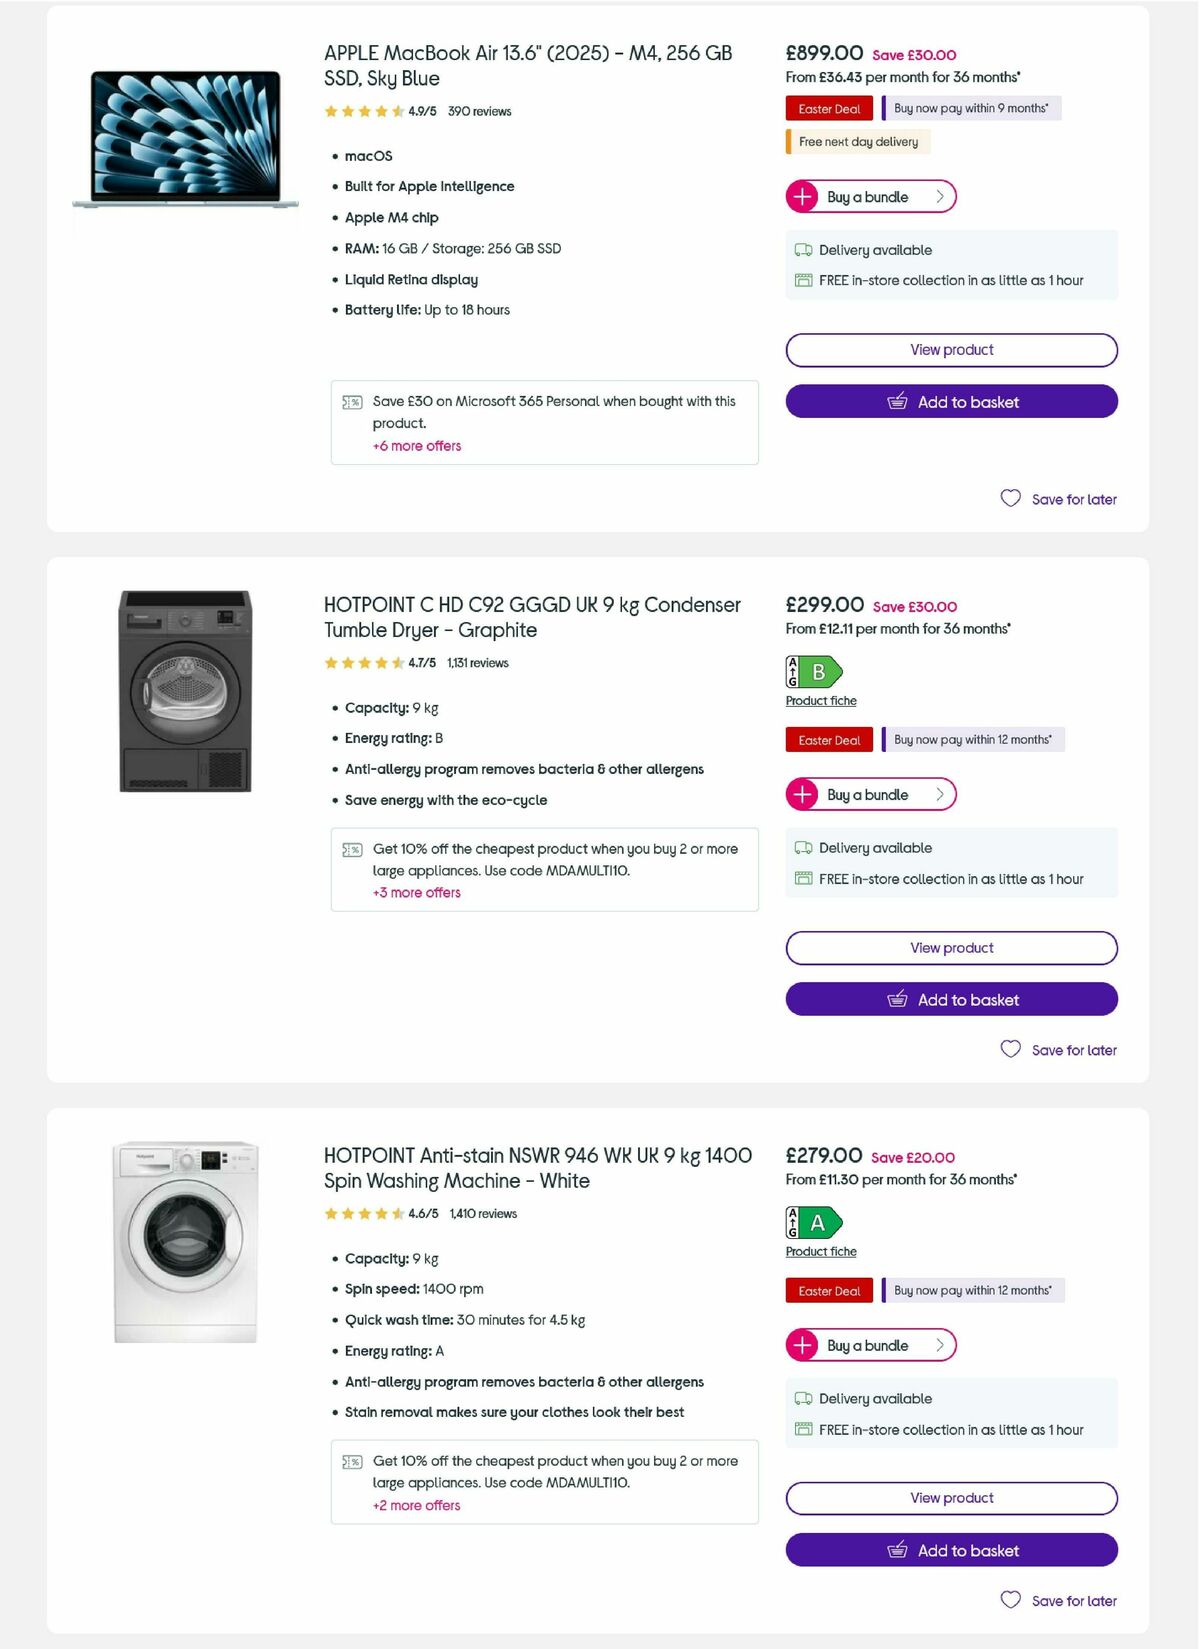Viewport: 1200px width, 1649px height.
Task: Click the energy rating A label for washing machine
Action: (813, 1221)
